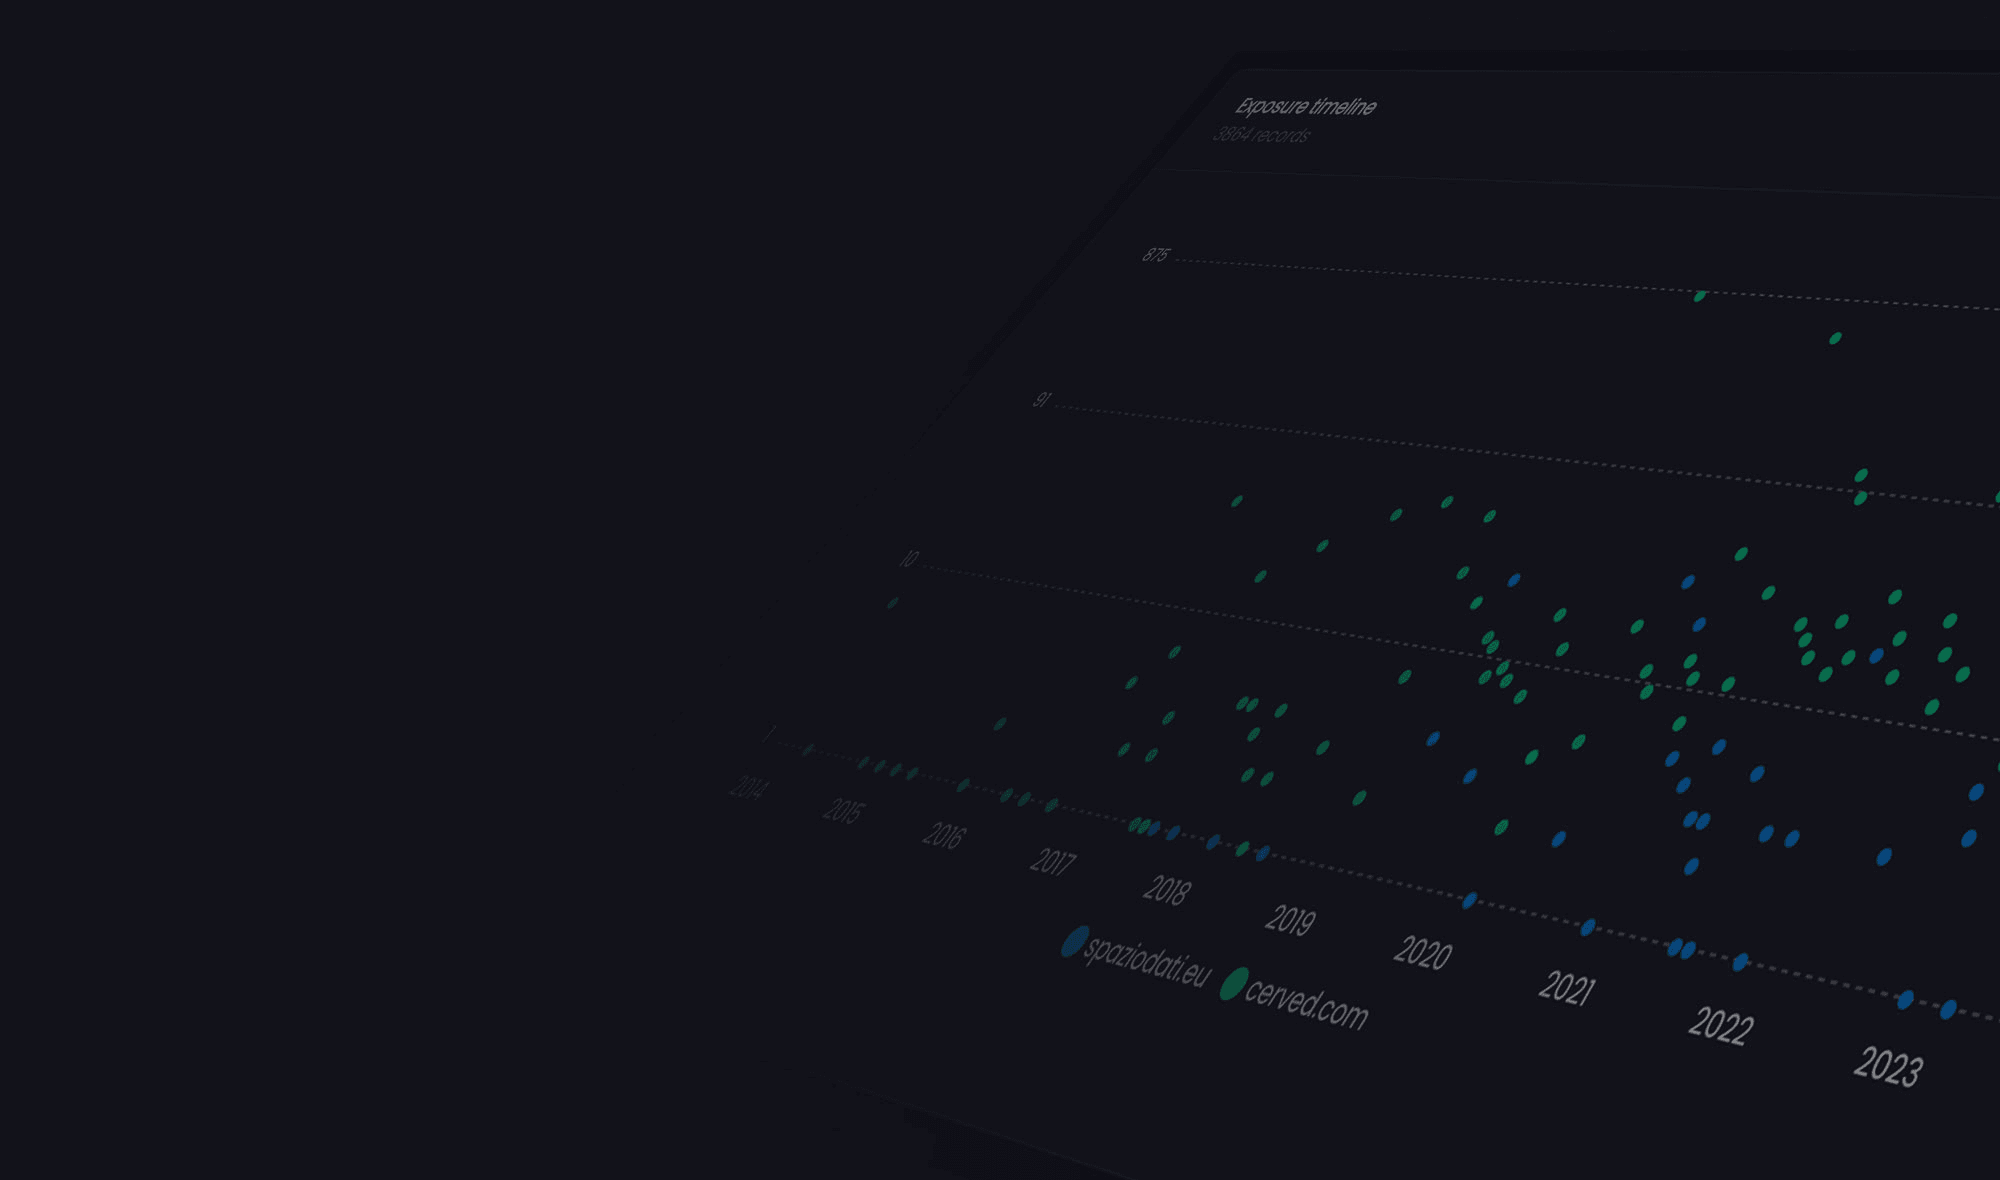Click the blue spaziodati.eu legend marker
Viewport: 2000px width, 1180px height.
1074,942
